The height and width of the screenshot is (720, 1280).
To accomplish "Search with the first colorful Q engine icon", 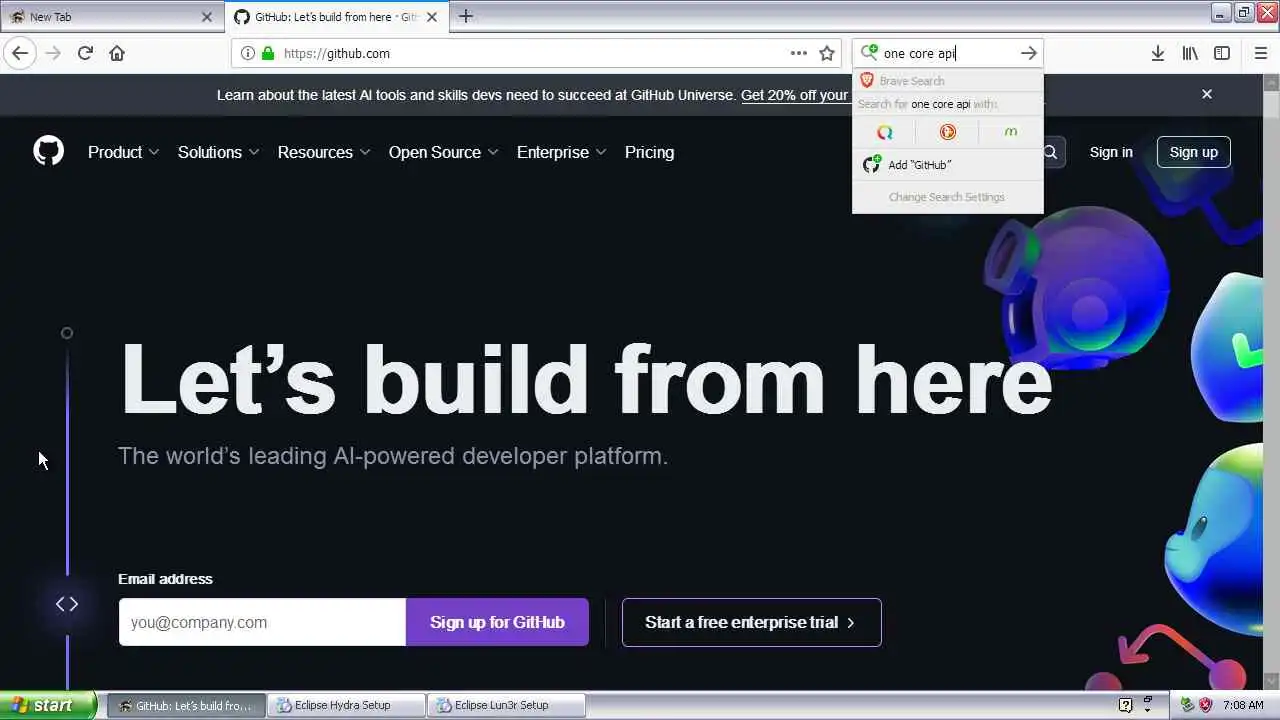I will coord(884,132).
